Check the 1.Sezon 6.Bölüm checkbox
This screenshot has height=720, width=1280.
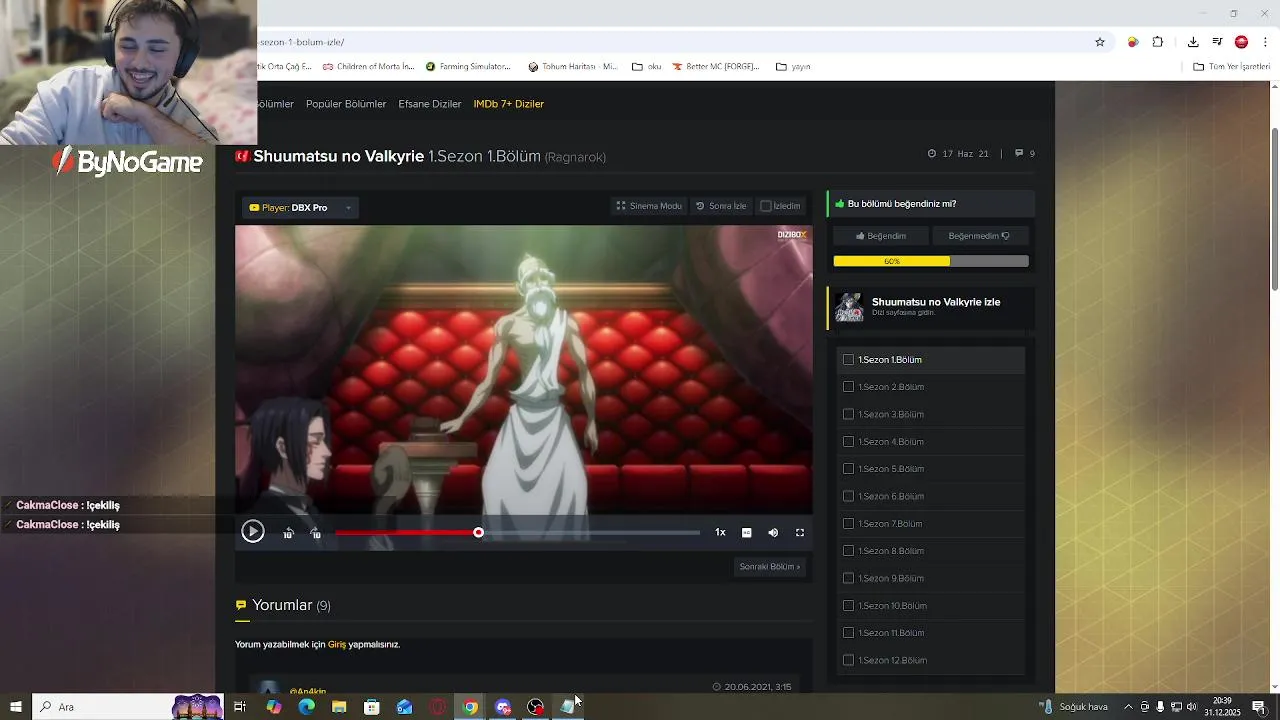click(848, 496)
